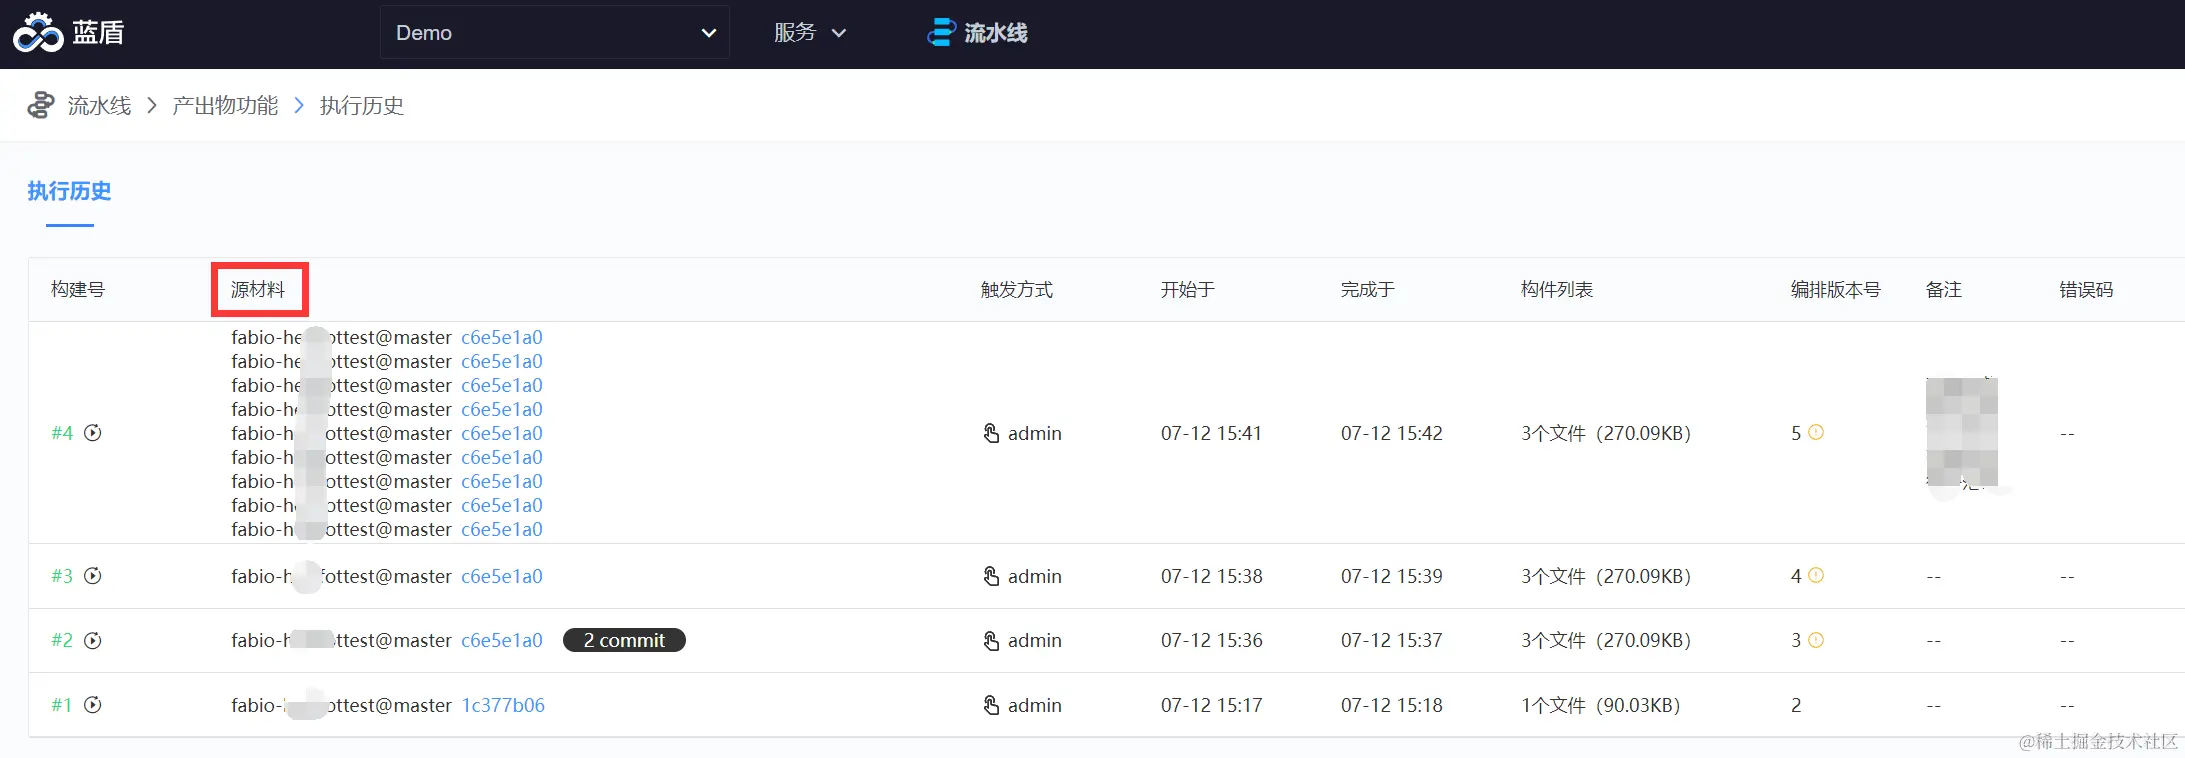The height and width of the screenshot is (758, 2185).
Task: Click manual trigger icon in build #3 row
Action: click(991, 576)
